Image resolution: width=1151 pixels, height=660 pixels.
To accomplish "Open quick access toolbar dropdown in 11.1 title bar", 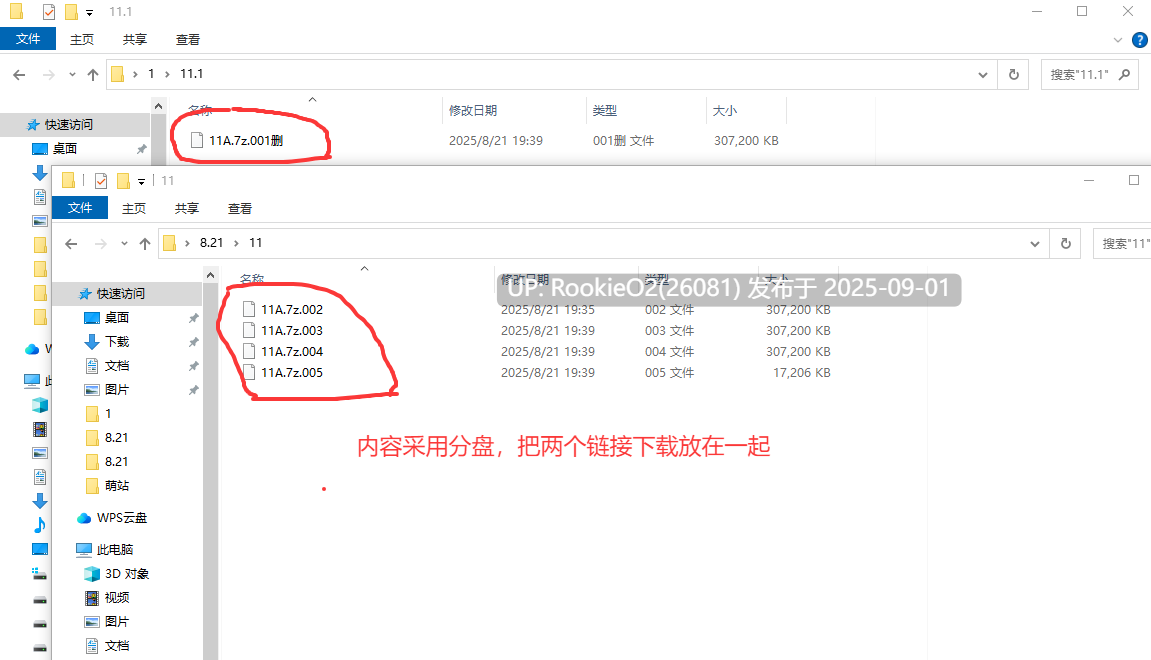I will coord(90,12).
